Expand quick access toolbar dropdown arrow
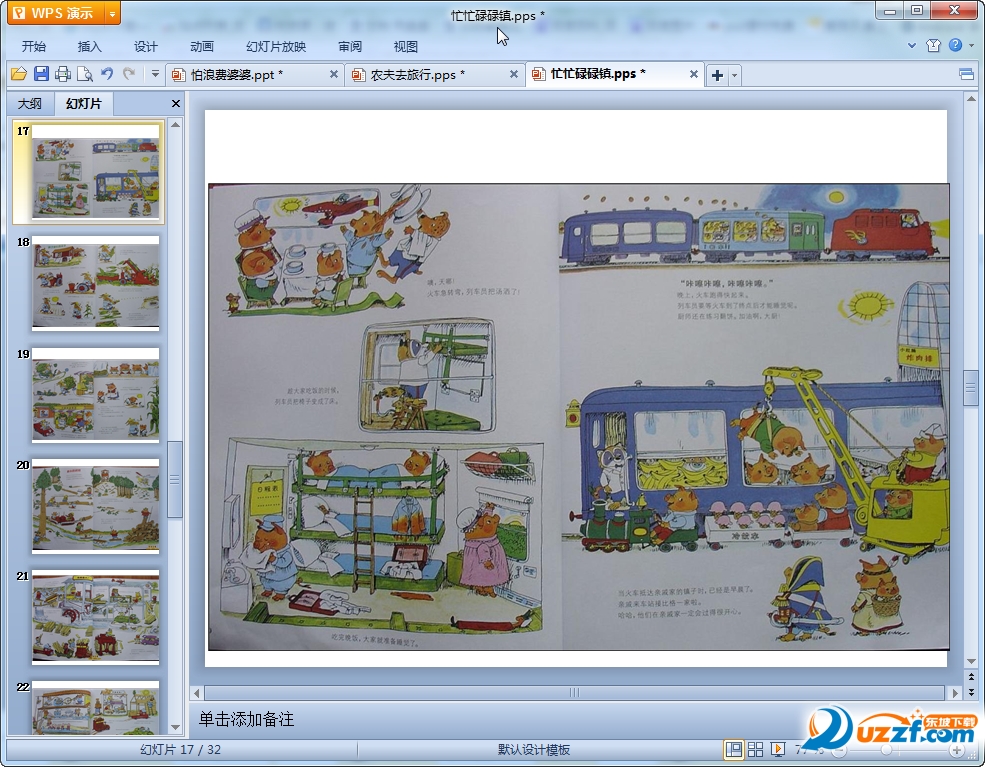The width and height of the screenshot is (985, 767). pyautogui.click(x=155, y=74)
